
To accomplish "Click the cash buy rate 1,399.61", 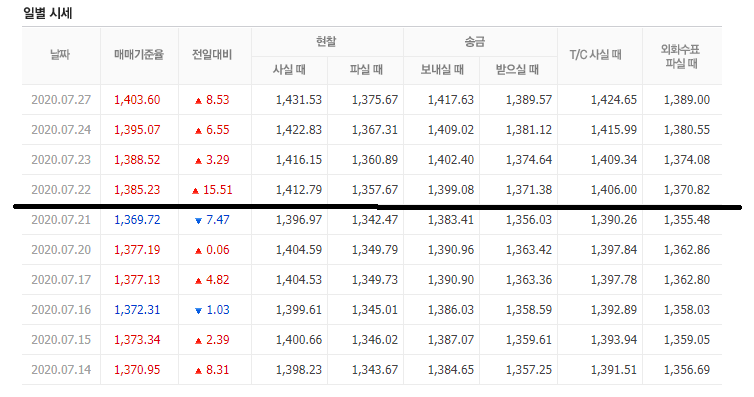I will pyautogui.click(x=299, y=310).
